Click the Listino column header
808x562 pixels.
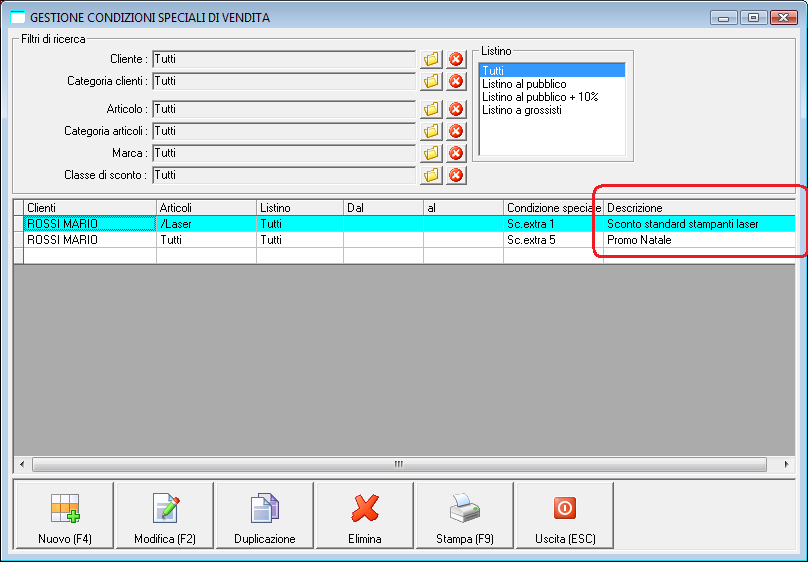pyautogui.click(x=300, y=208)
